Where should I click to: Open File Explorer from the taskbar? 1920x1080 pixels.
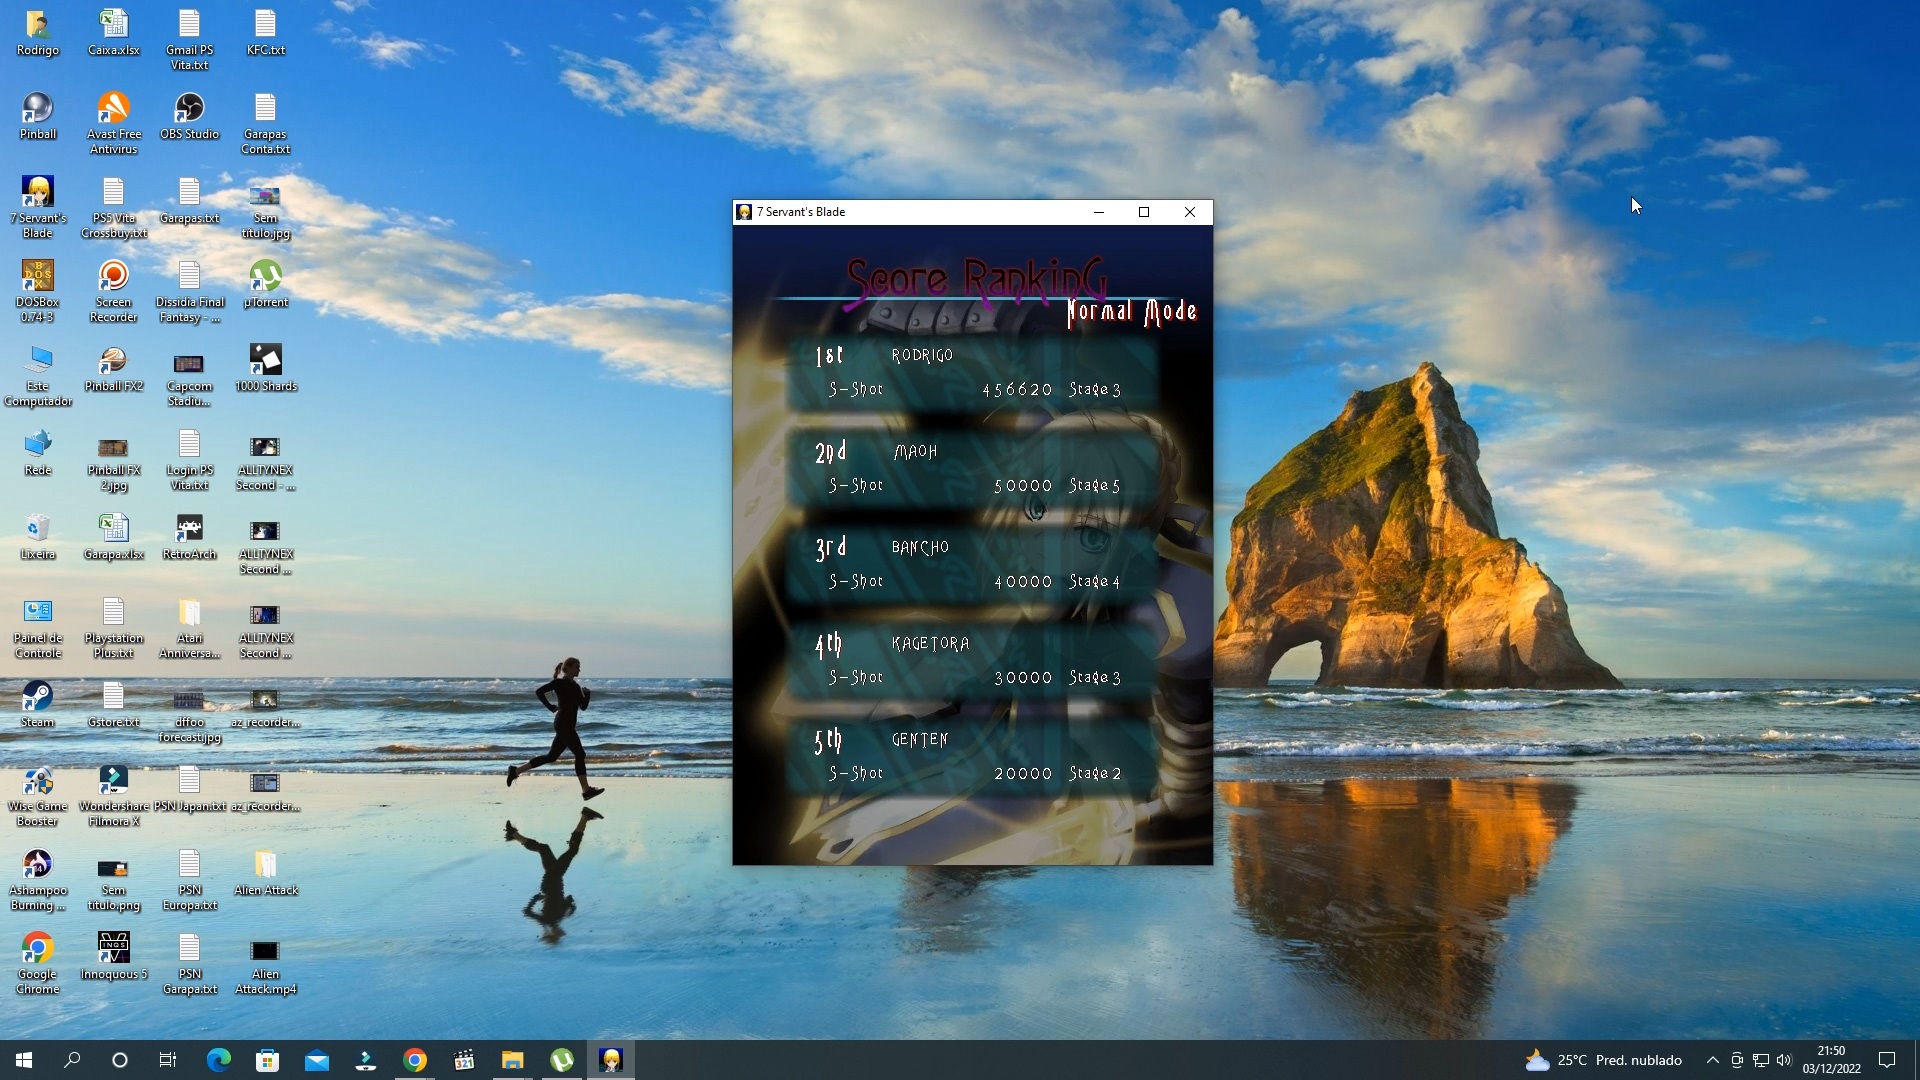click(513, 1060)
